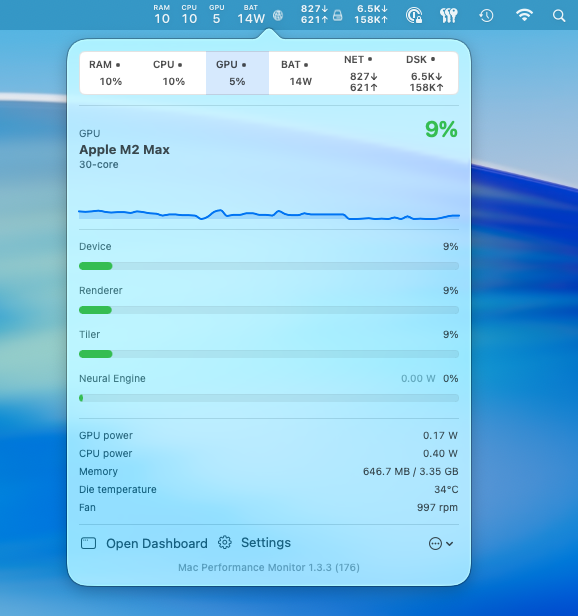Viewport: 578px width, 616px height.
Task: Click the Neural Engine usage bar
Action: [x=269, y=398]
